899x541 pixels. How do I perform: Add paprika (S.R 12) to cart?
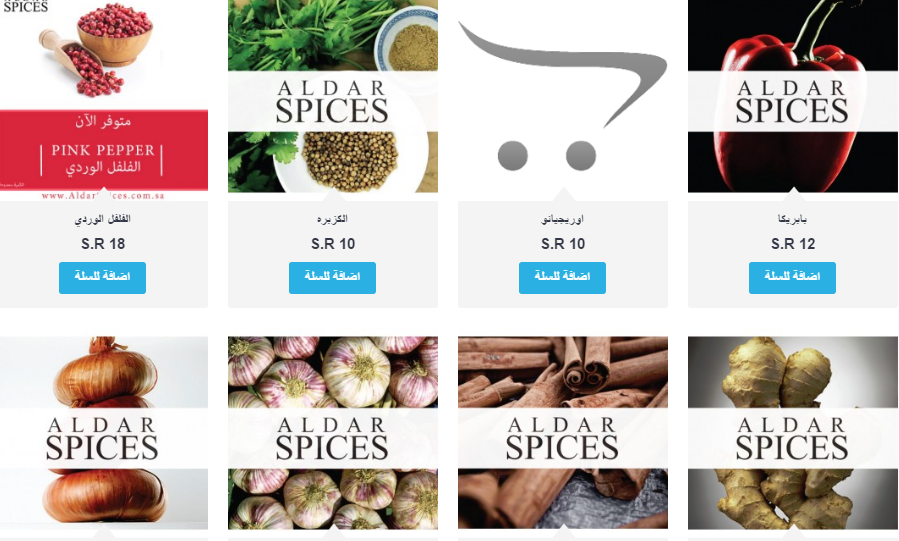792,278
